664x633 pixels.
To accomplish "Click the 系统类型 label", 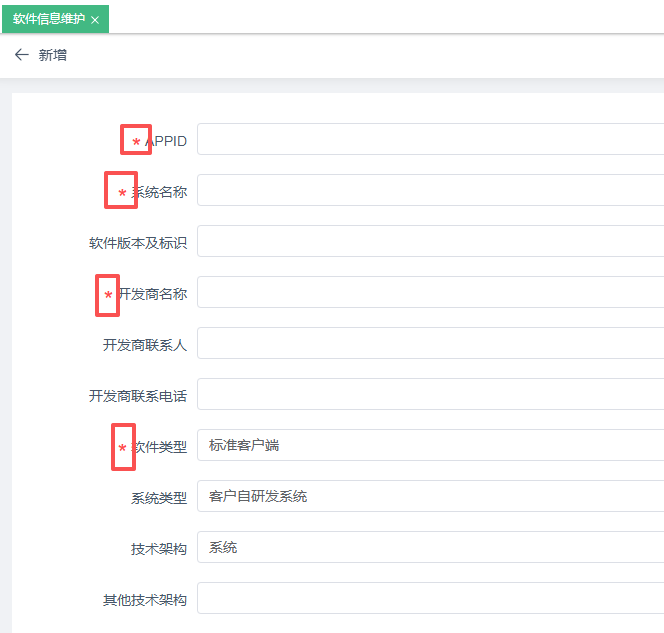I will tap(159, 498).
